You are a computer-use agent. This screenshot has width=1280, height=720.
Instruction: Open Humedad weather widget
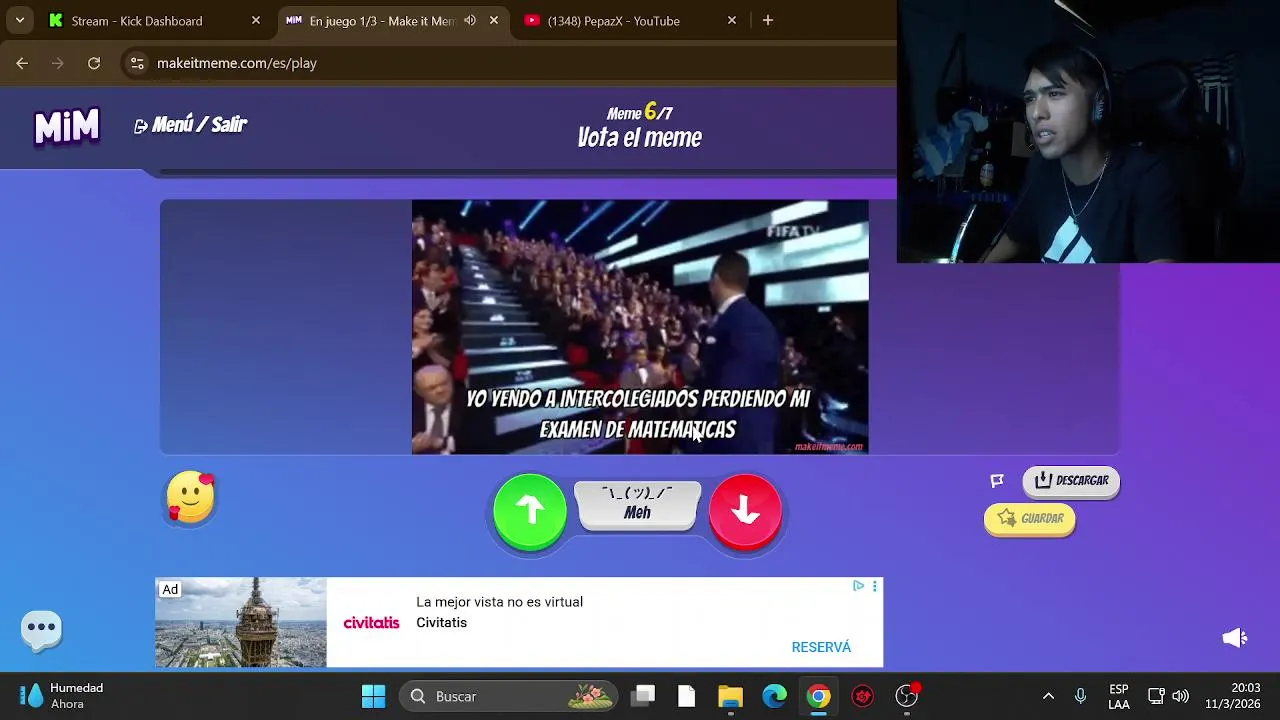click(62, 696)
